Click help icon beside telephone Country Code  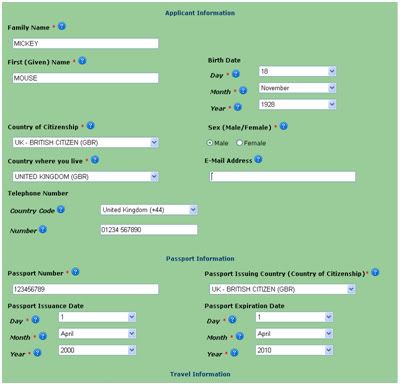point(61,210)
